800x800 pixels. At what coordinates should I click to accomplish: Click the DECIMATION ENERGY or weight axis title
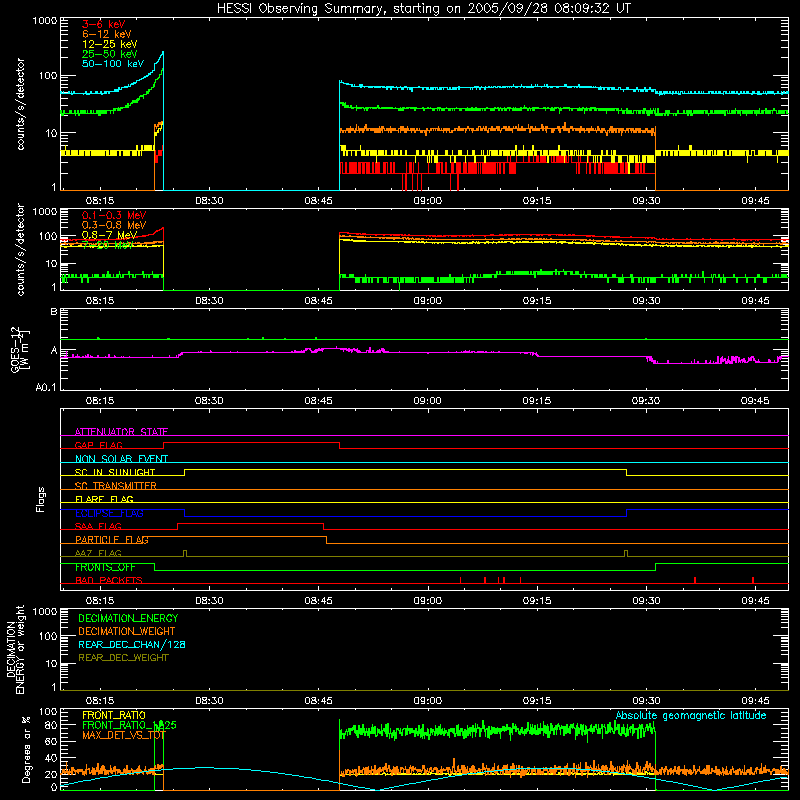click(15, 650)
